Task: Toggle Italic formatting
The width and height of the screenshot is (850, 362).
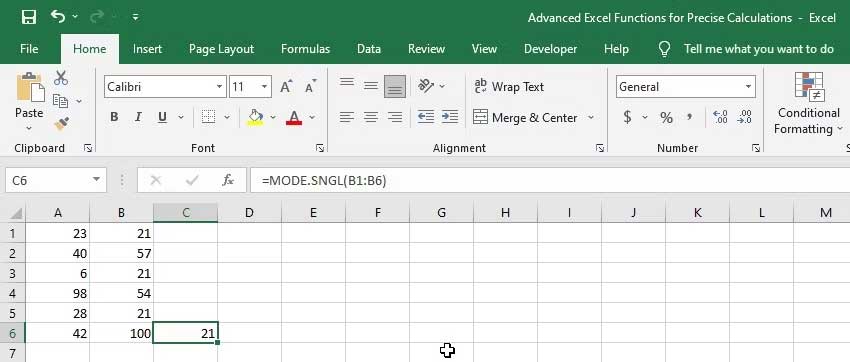Action: (138, 117)
